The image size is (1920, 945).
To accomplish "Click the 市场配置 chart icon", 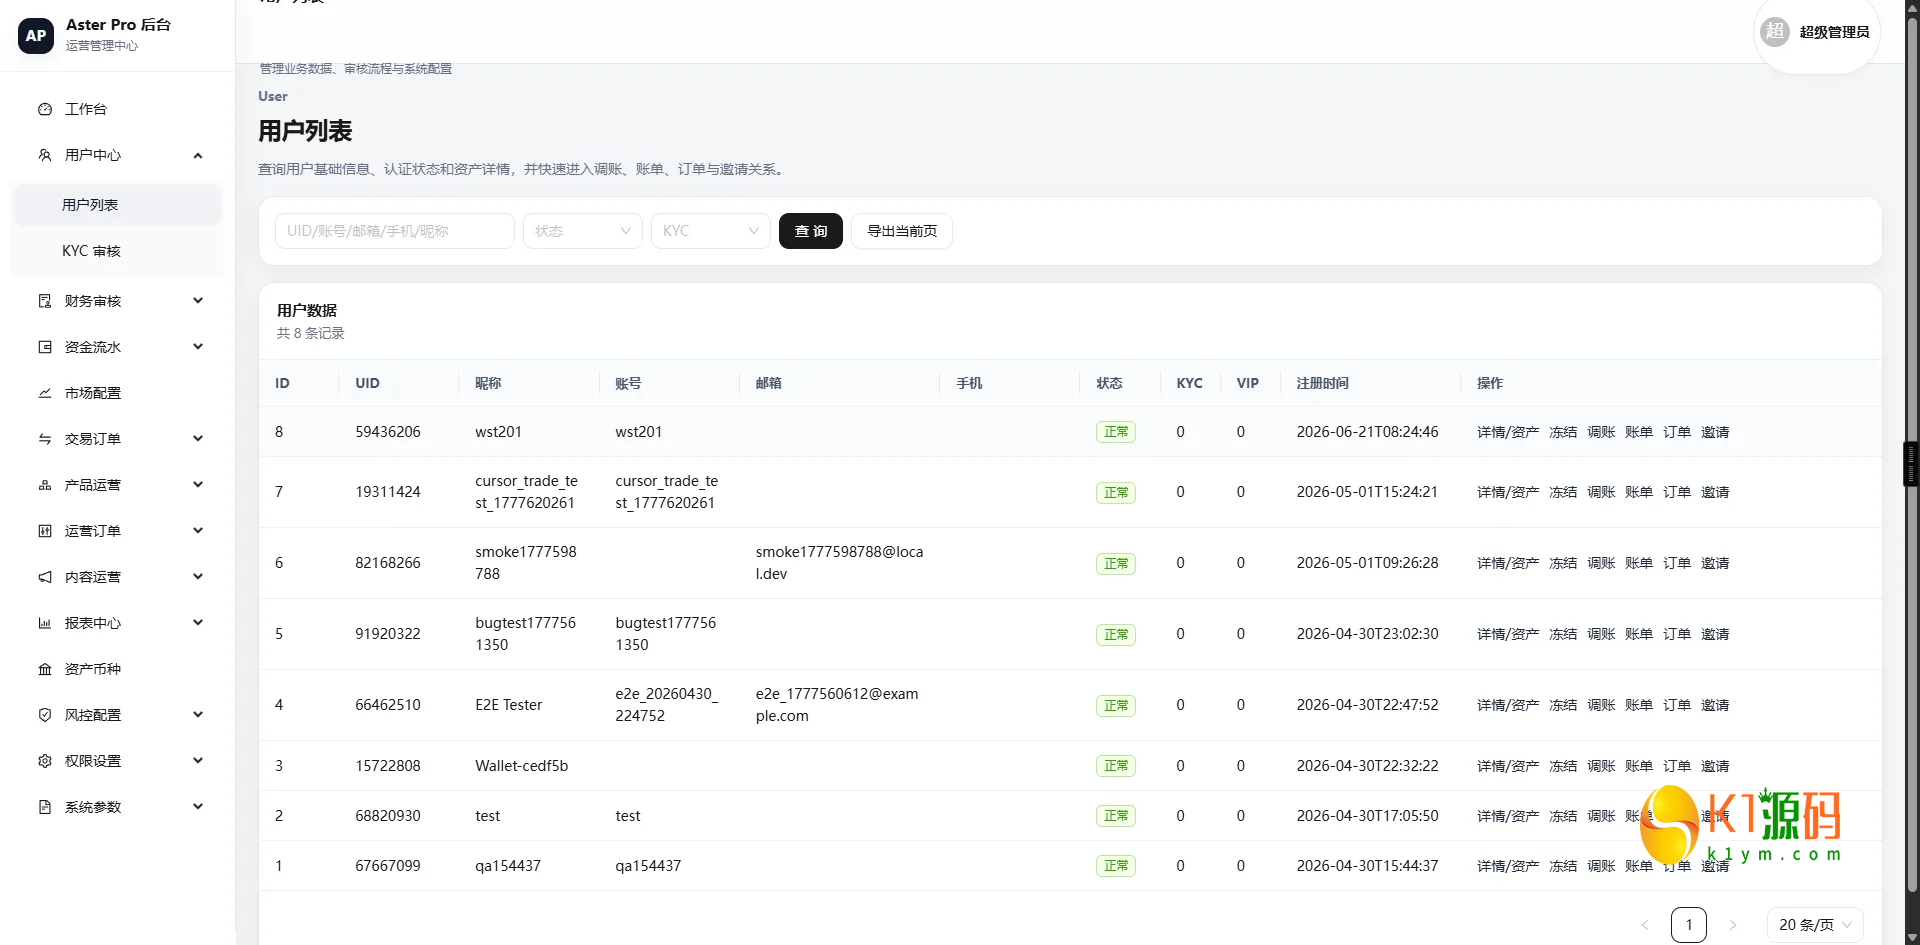I will pyautogui.click(x=45, y=393).
